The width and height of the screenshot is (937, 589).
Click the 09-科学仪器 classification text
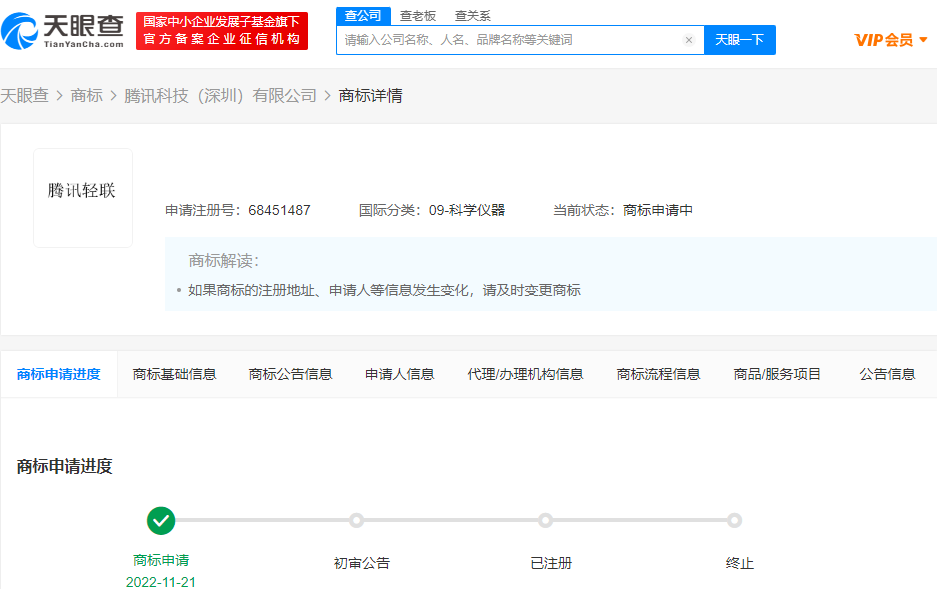467,210
